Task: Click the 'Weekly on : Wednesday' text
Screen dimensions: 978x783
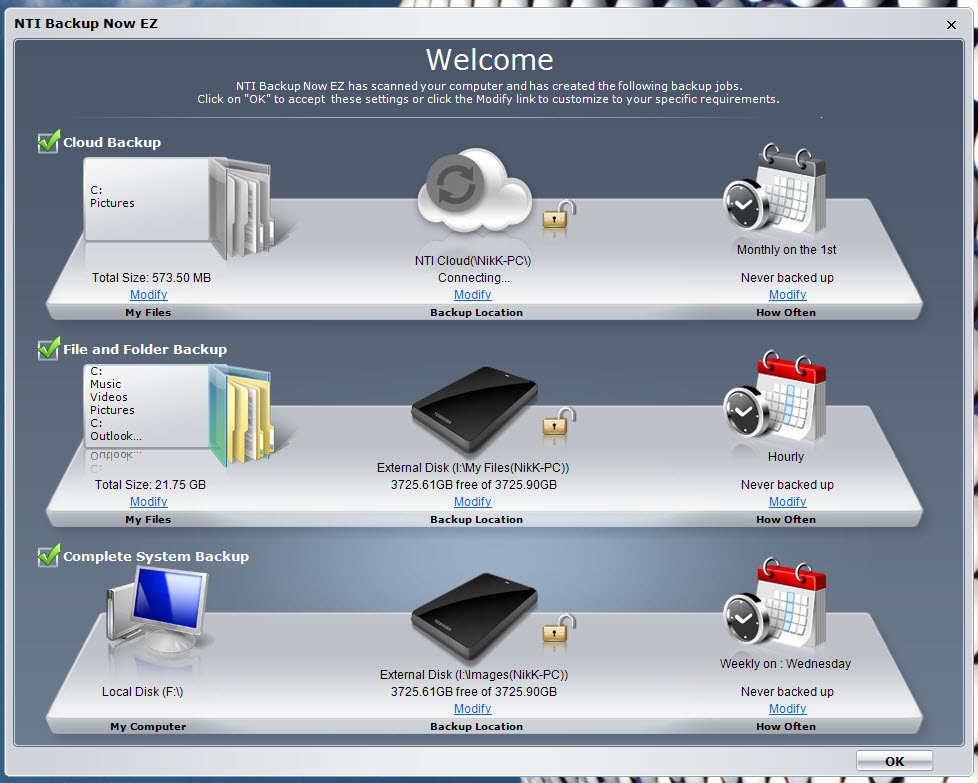Action: coord(785,664)
